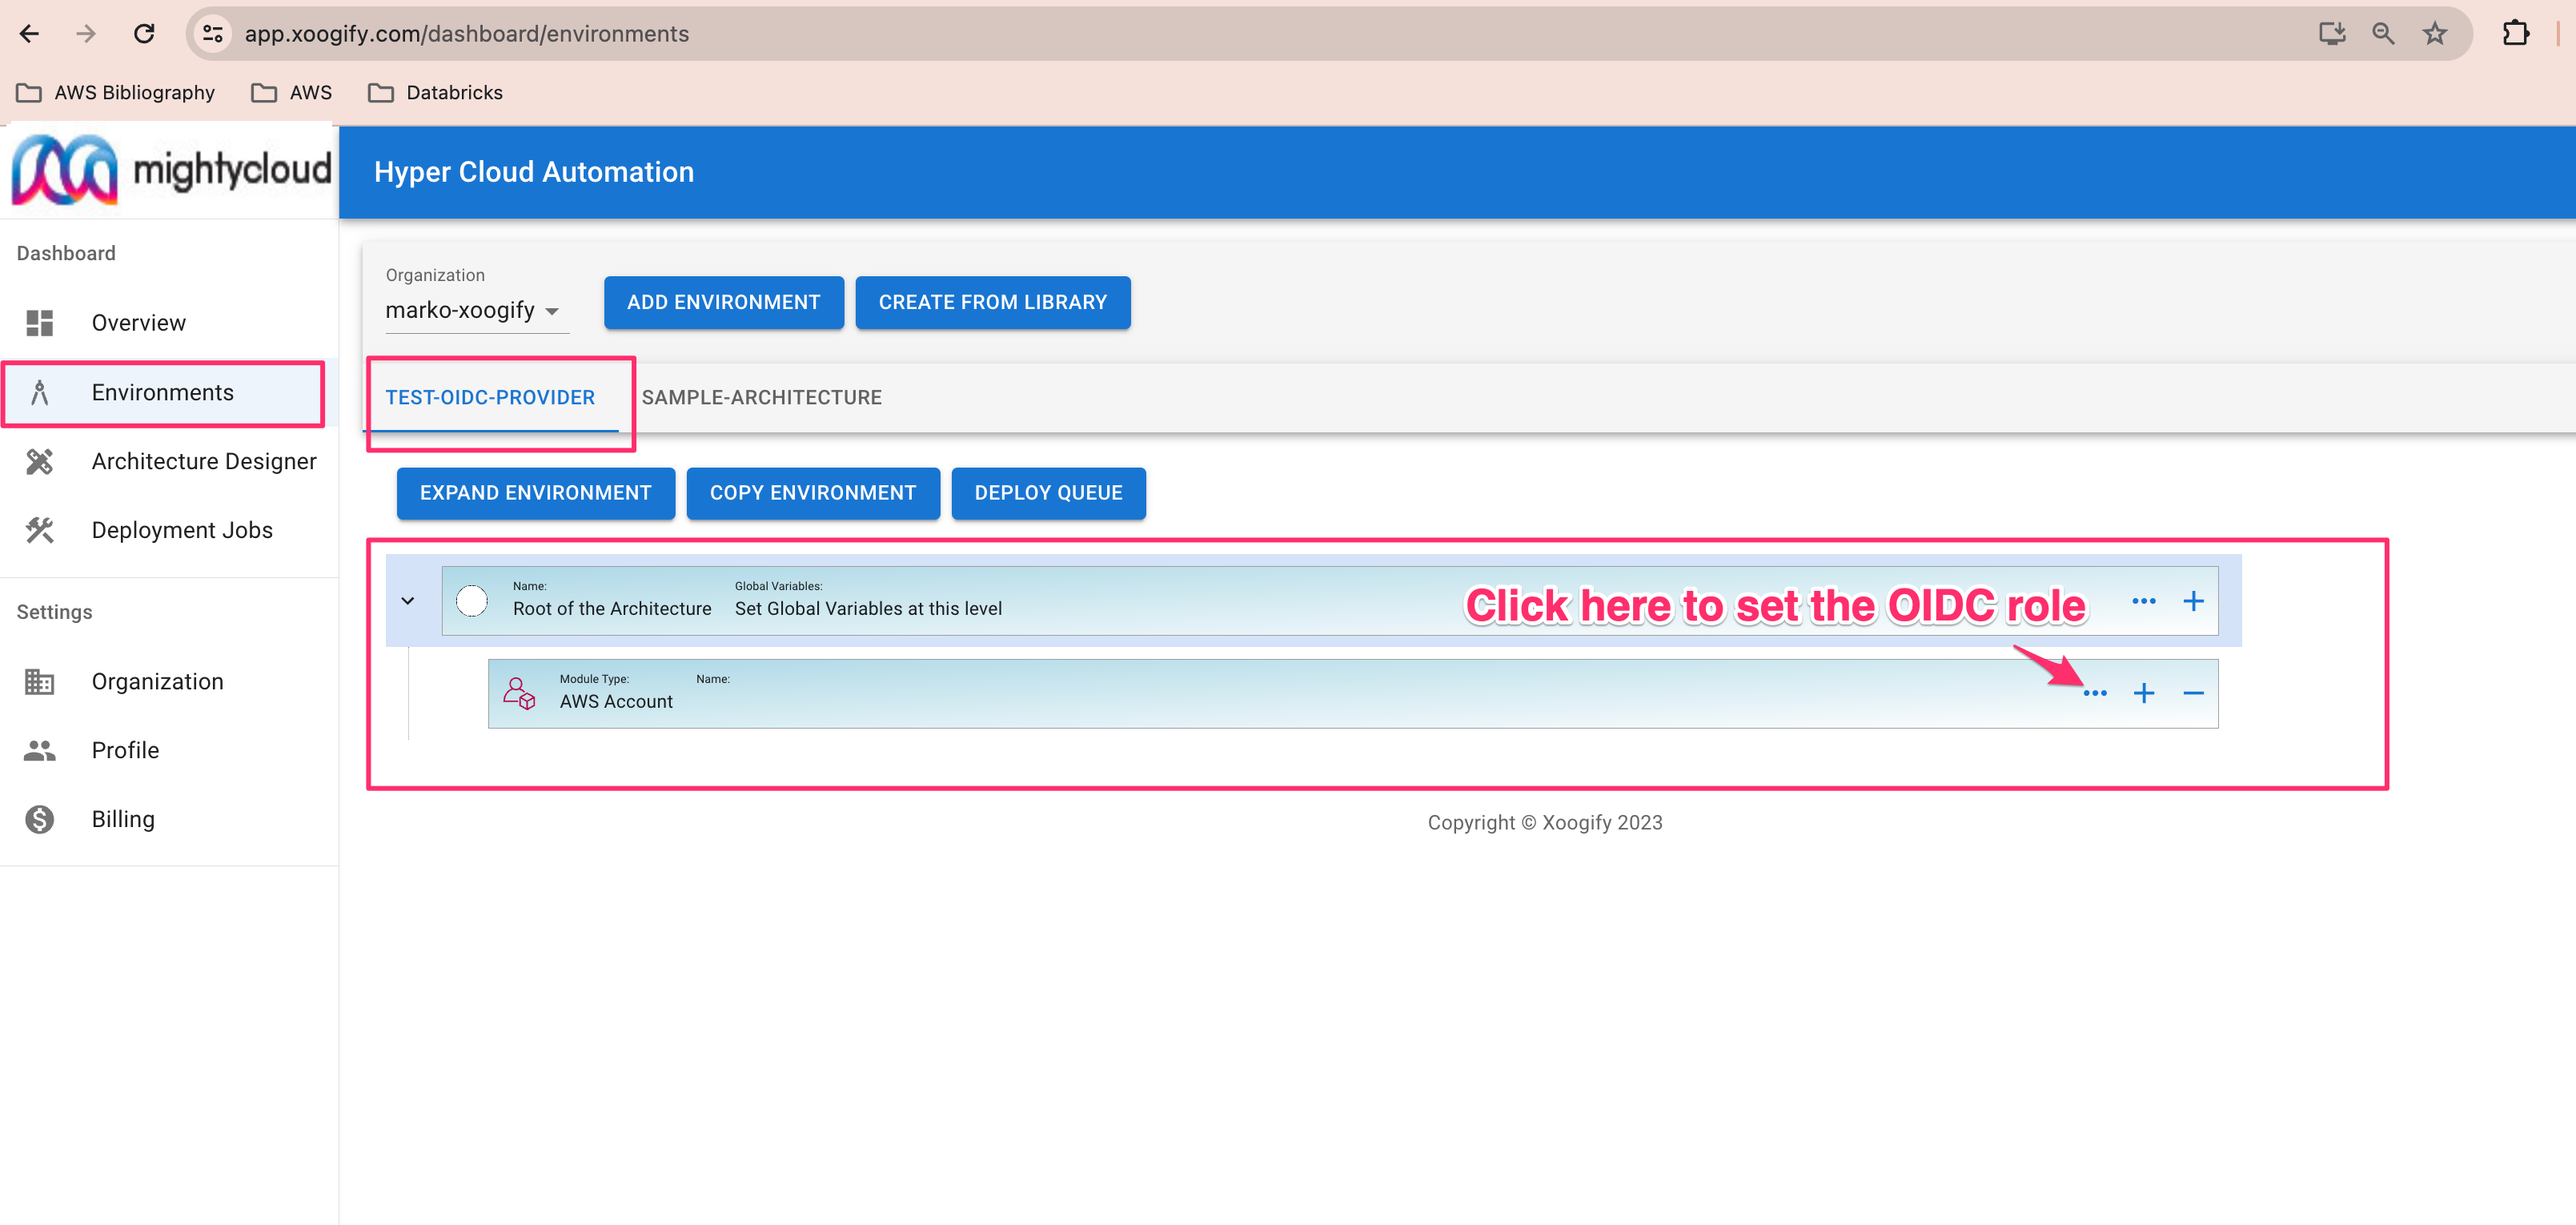Select the Profile people icon
This screenshot has height=1225, width=2576.
pos(40,750)
